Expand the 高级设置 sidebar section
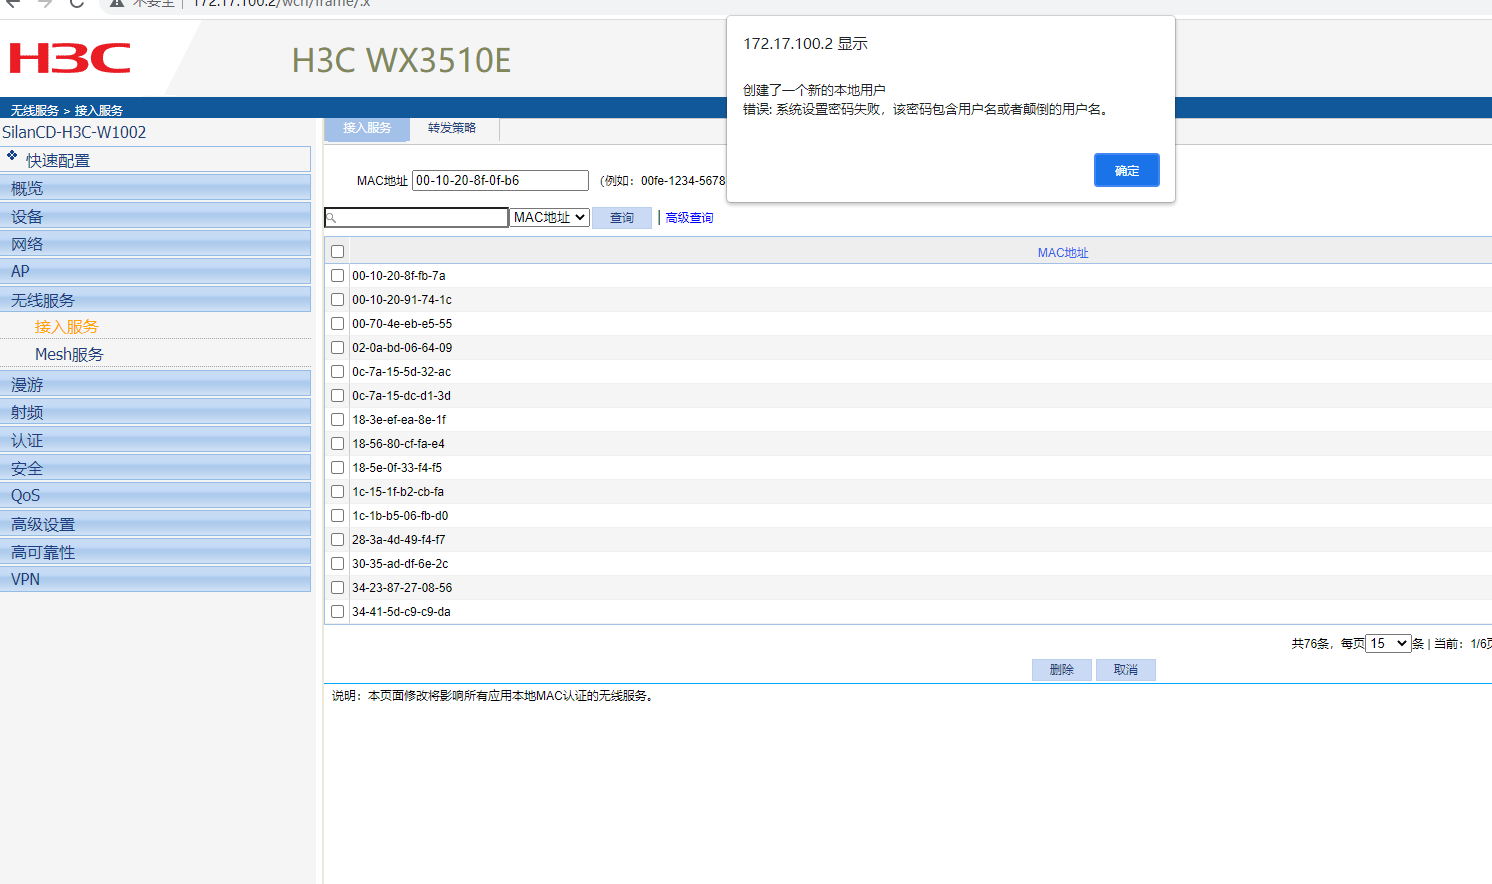 tap(155, 524)
